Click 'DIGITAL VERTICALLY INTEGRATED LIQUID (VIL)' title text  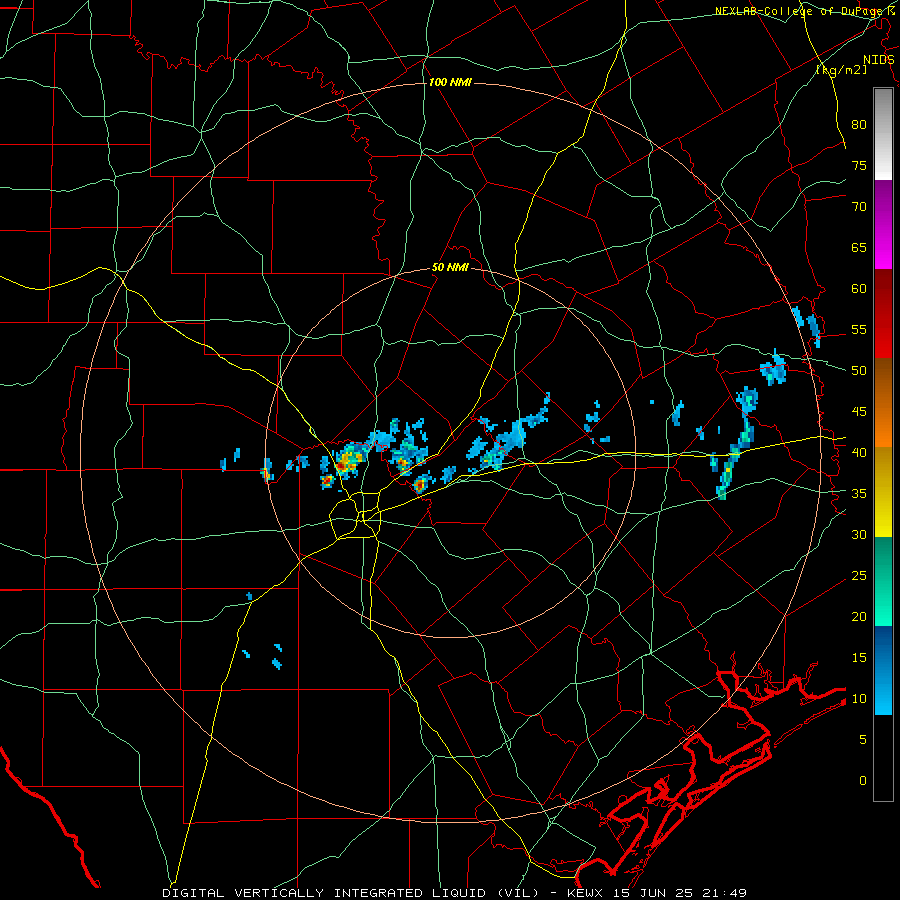point(350,893)
